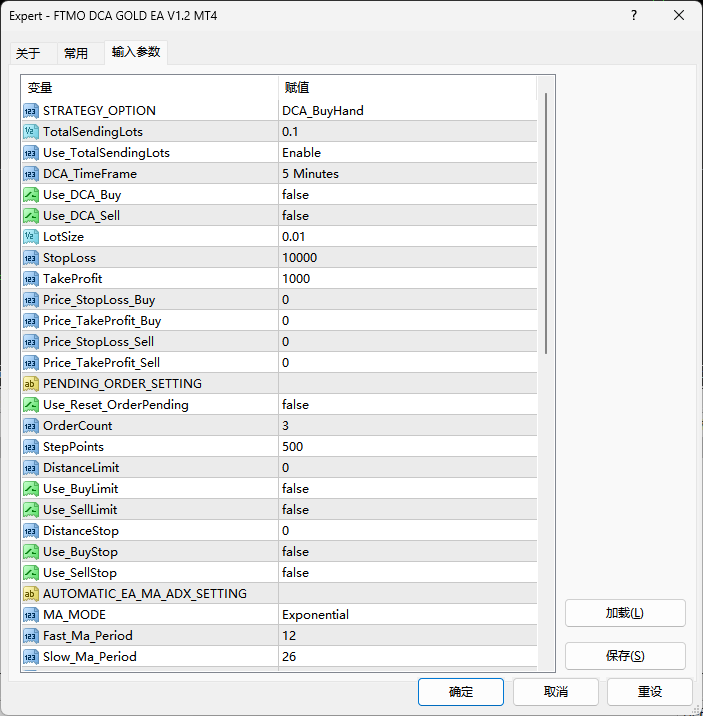Click the 加载(L) button
Viewport: 703px width, 716px height.
pos(625,613)
